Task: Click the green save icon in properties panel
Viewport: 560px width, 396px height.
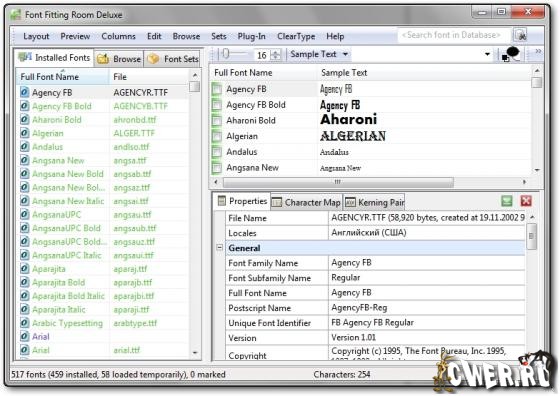Action: coord(507,201)
